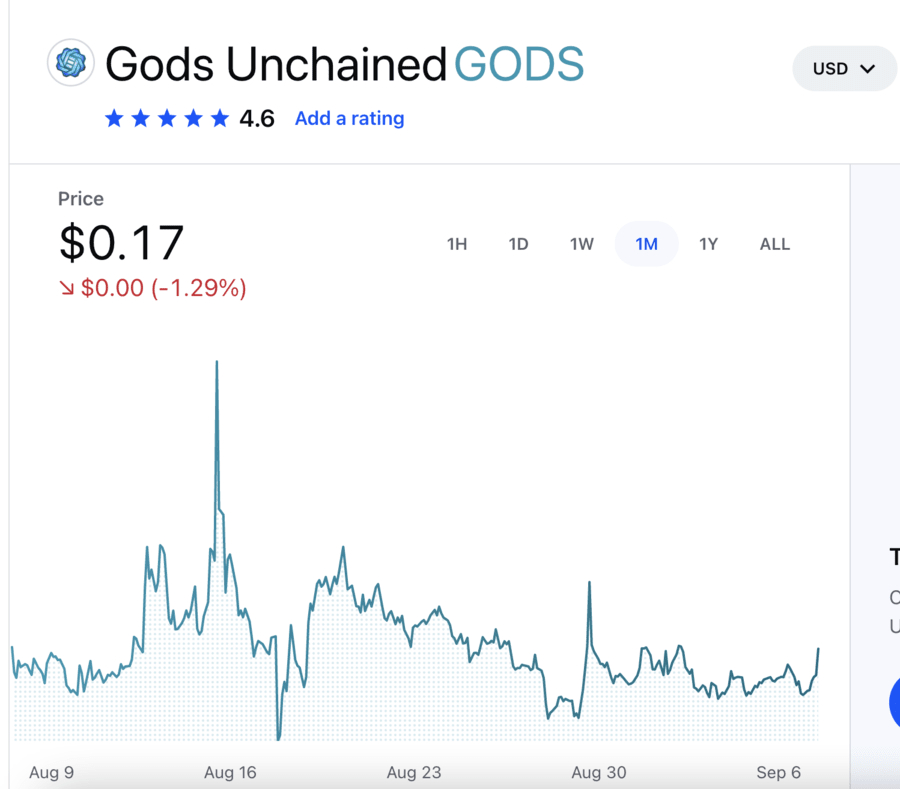
Task: Click the Sep 6 date axis label
Action: pos(778,772)
